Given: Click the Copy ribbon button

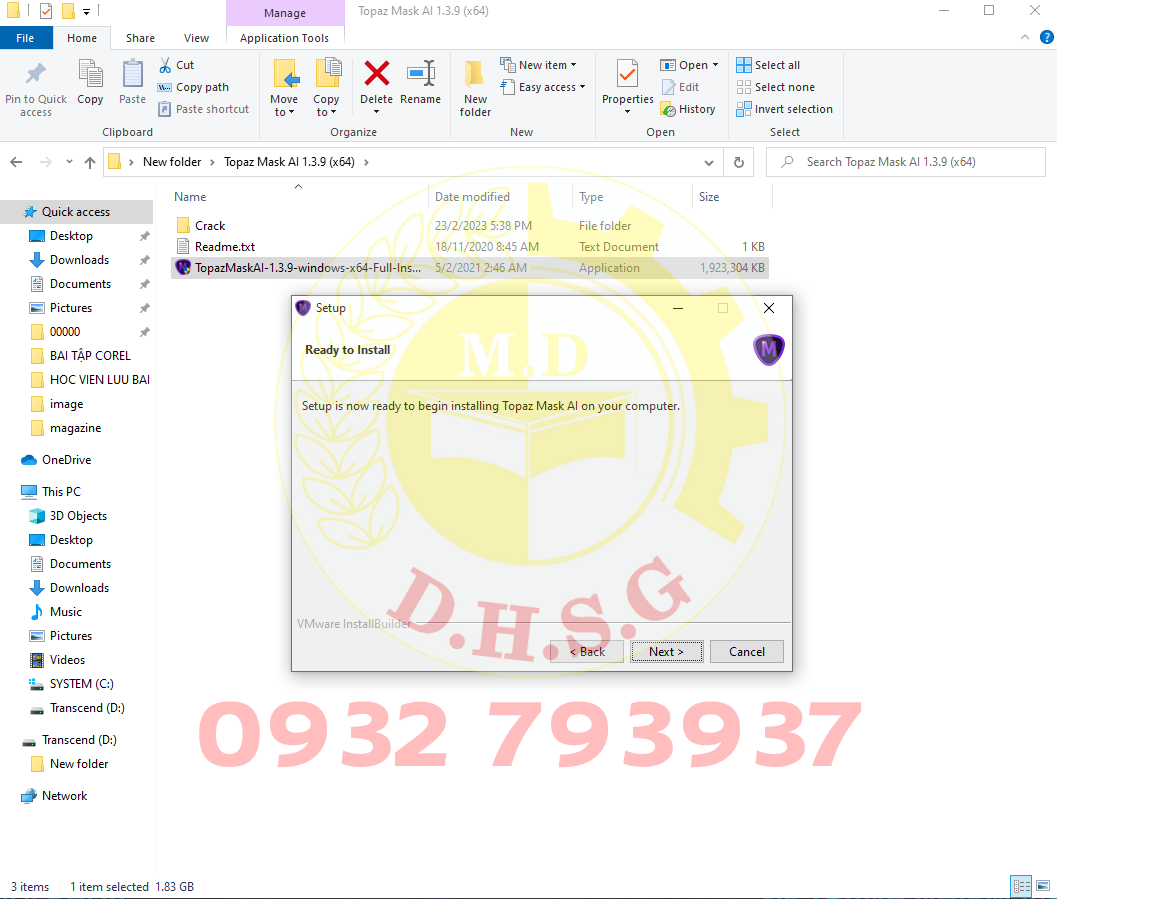Looking at the screenshot, I should coord(90,82).
